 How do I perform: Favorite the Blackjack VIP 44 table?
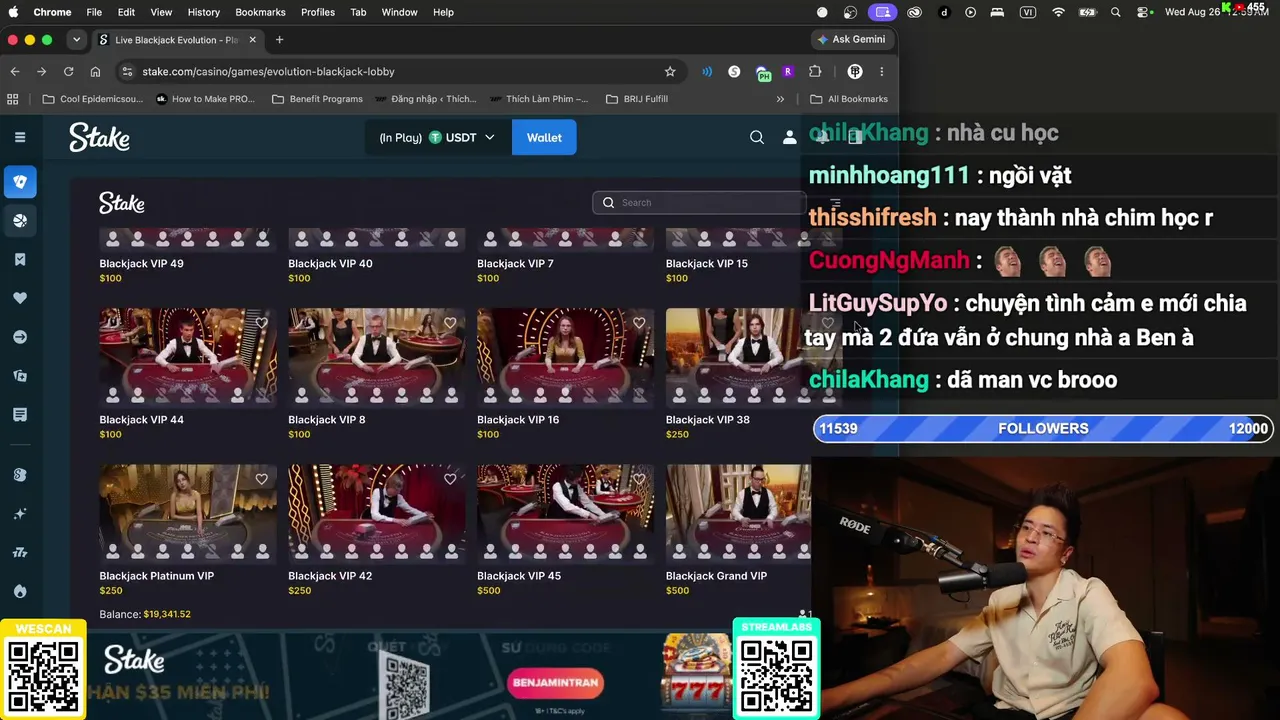coord(261,323)
